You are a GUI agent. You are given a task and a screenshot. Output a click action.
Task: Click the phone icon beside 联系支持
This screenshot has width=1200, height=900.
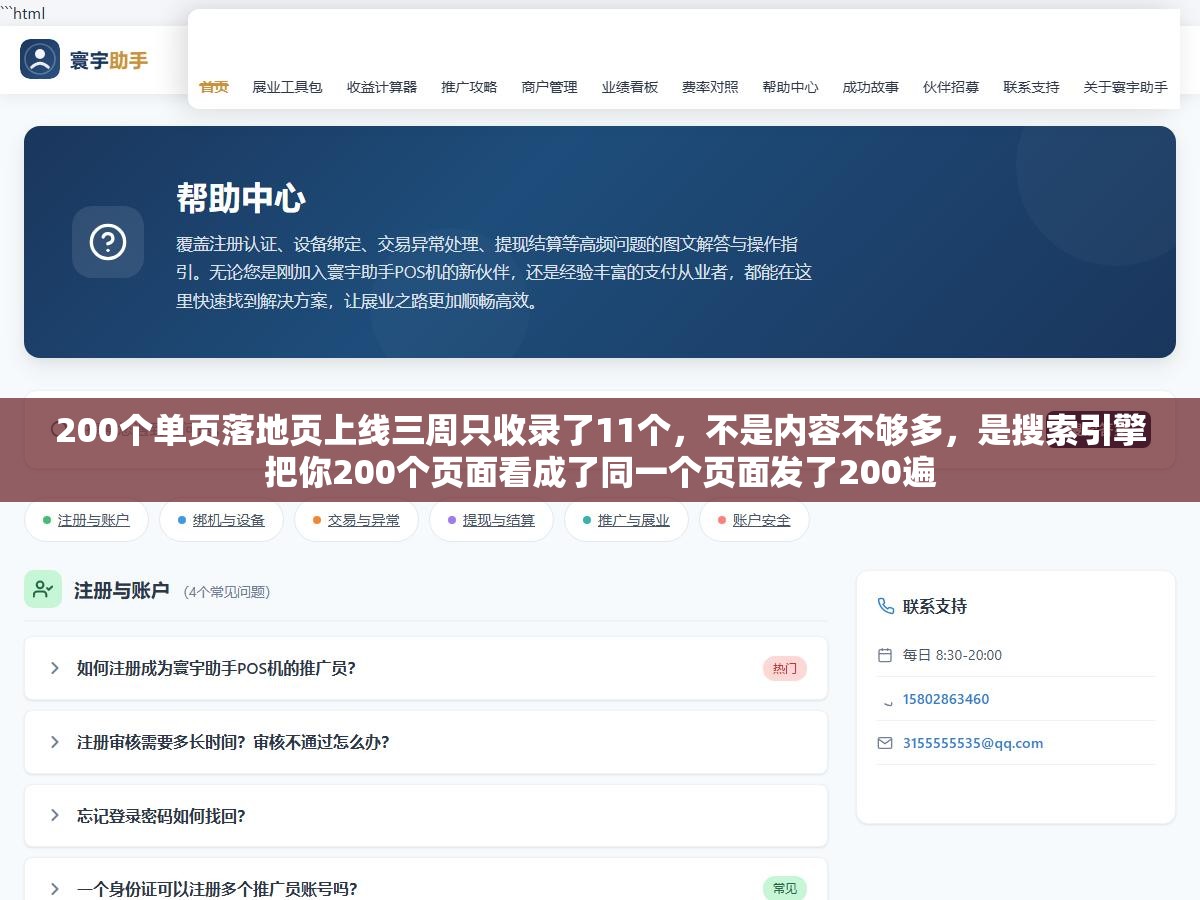coord(885,606)
